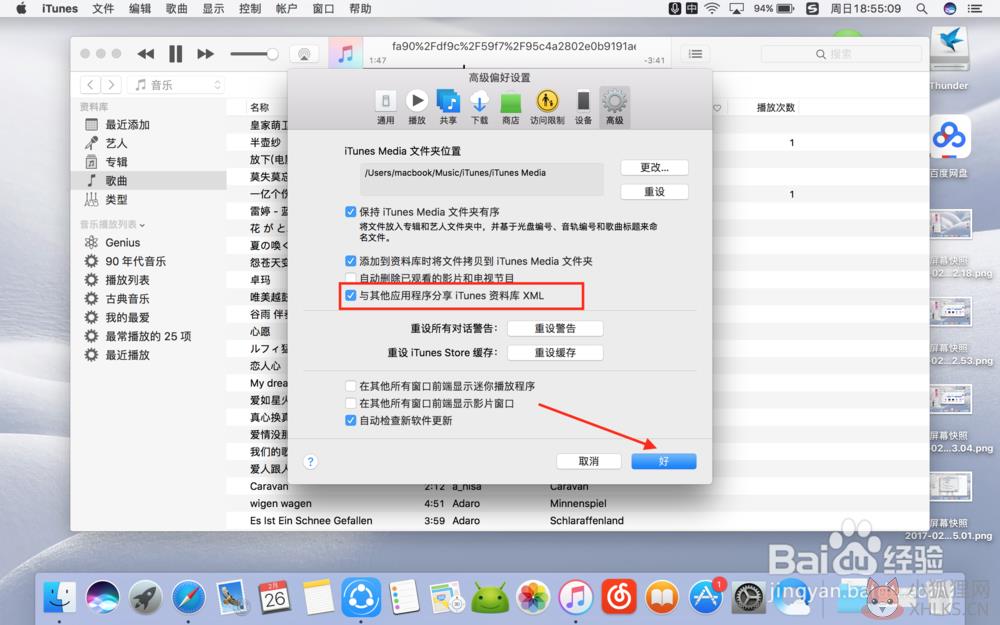Viewport: 1000px width, 625px height.
Task: Click the help question mark button
Action: coord(310,462)
